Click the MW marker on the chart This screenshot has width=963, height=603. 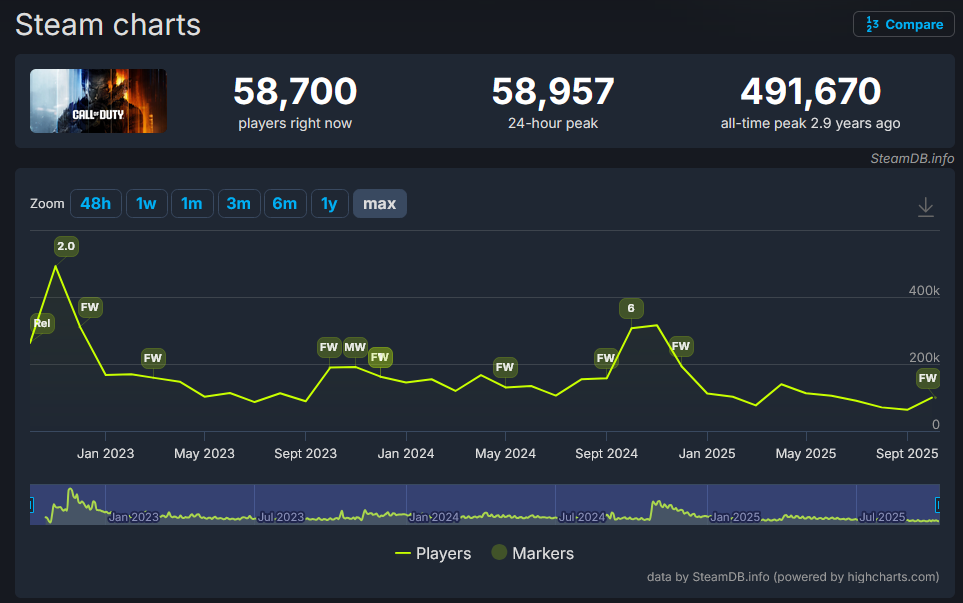(x=355, y=347)
